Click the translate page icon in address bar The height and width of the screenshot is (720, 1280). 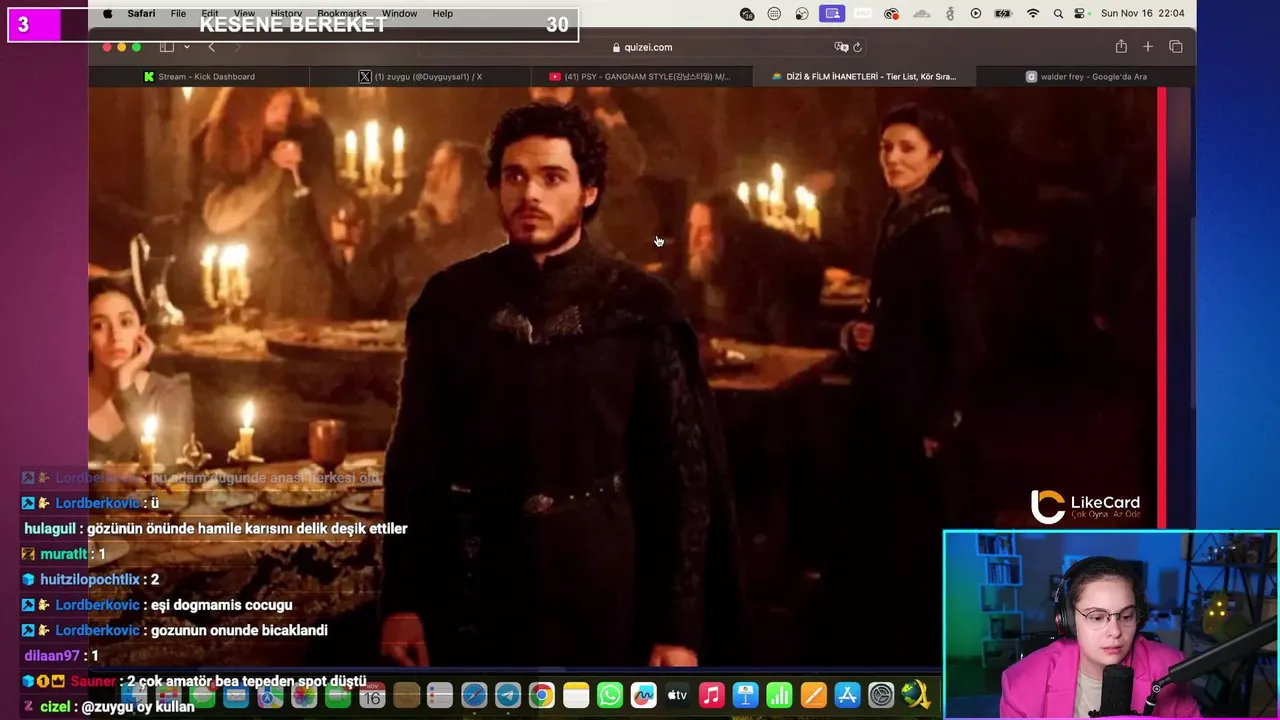tap(841, 47)
